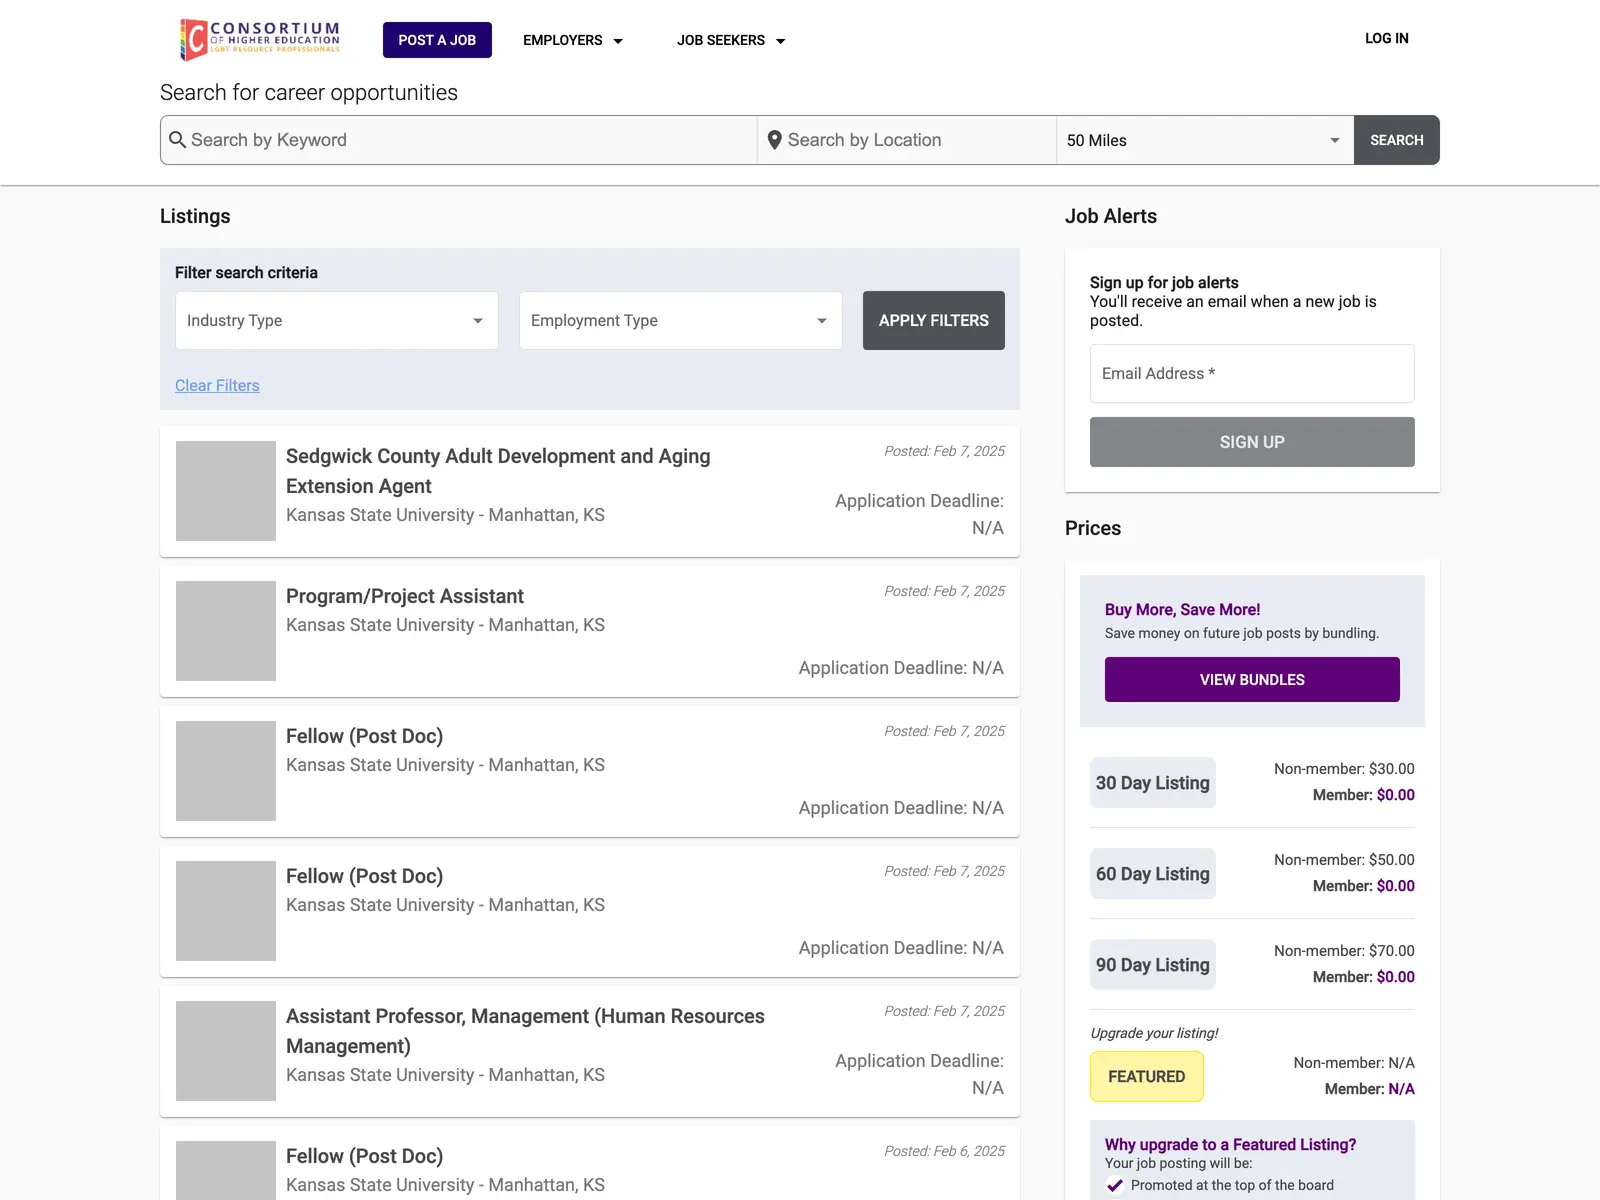Expand the 50 Miles radius dropdown
The width and height of the screenshot is (1600, 1200).
[x=1205, y=140]
